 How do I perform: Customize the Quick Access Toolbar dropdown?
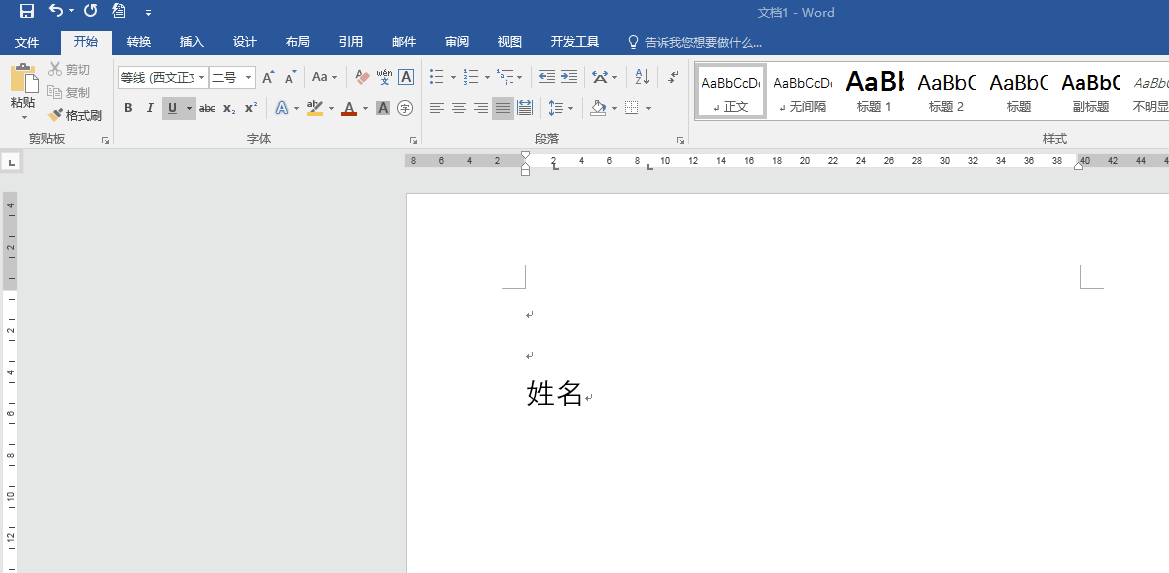click(x=148, y=12)
